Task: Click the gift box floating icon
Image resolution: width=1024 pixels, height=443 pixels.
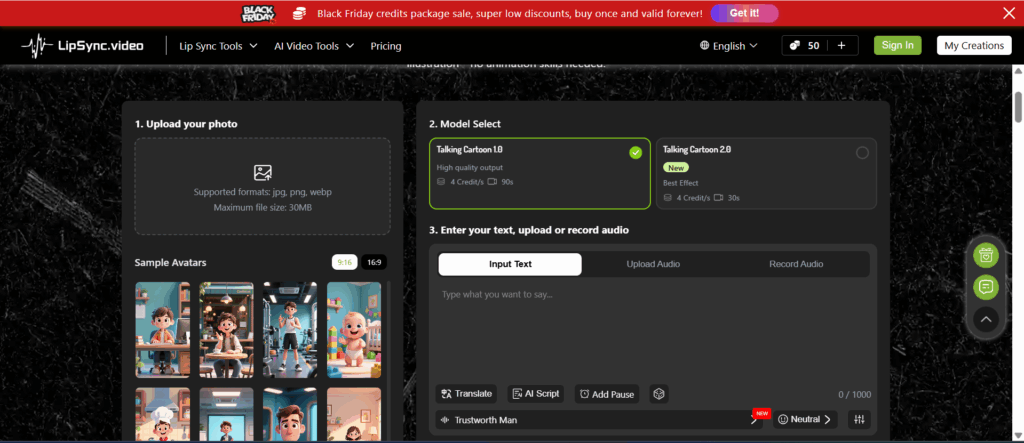Action: point(985,255)
